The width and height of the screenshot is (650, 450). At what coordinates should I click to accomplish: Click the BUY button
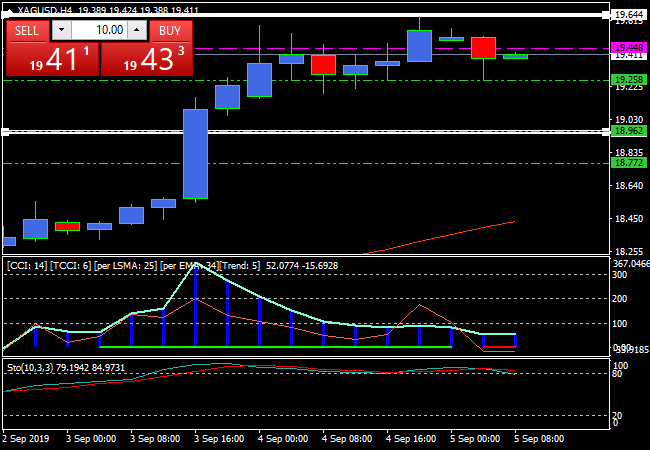(171, 31)
